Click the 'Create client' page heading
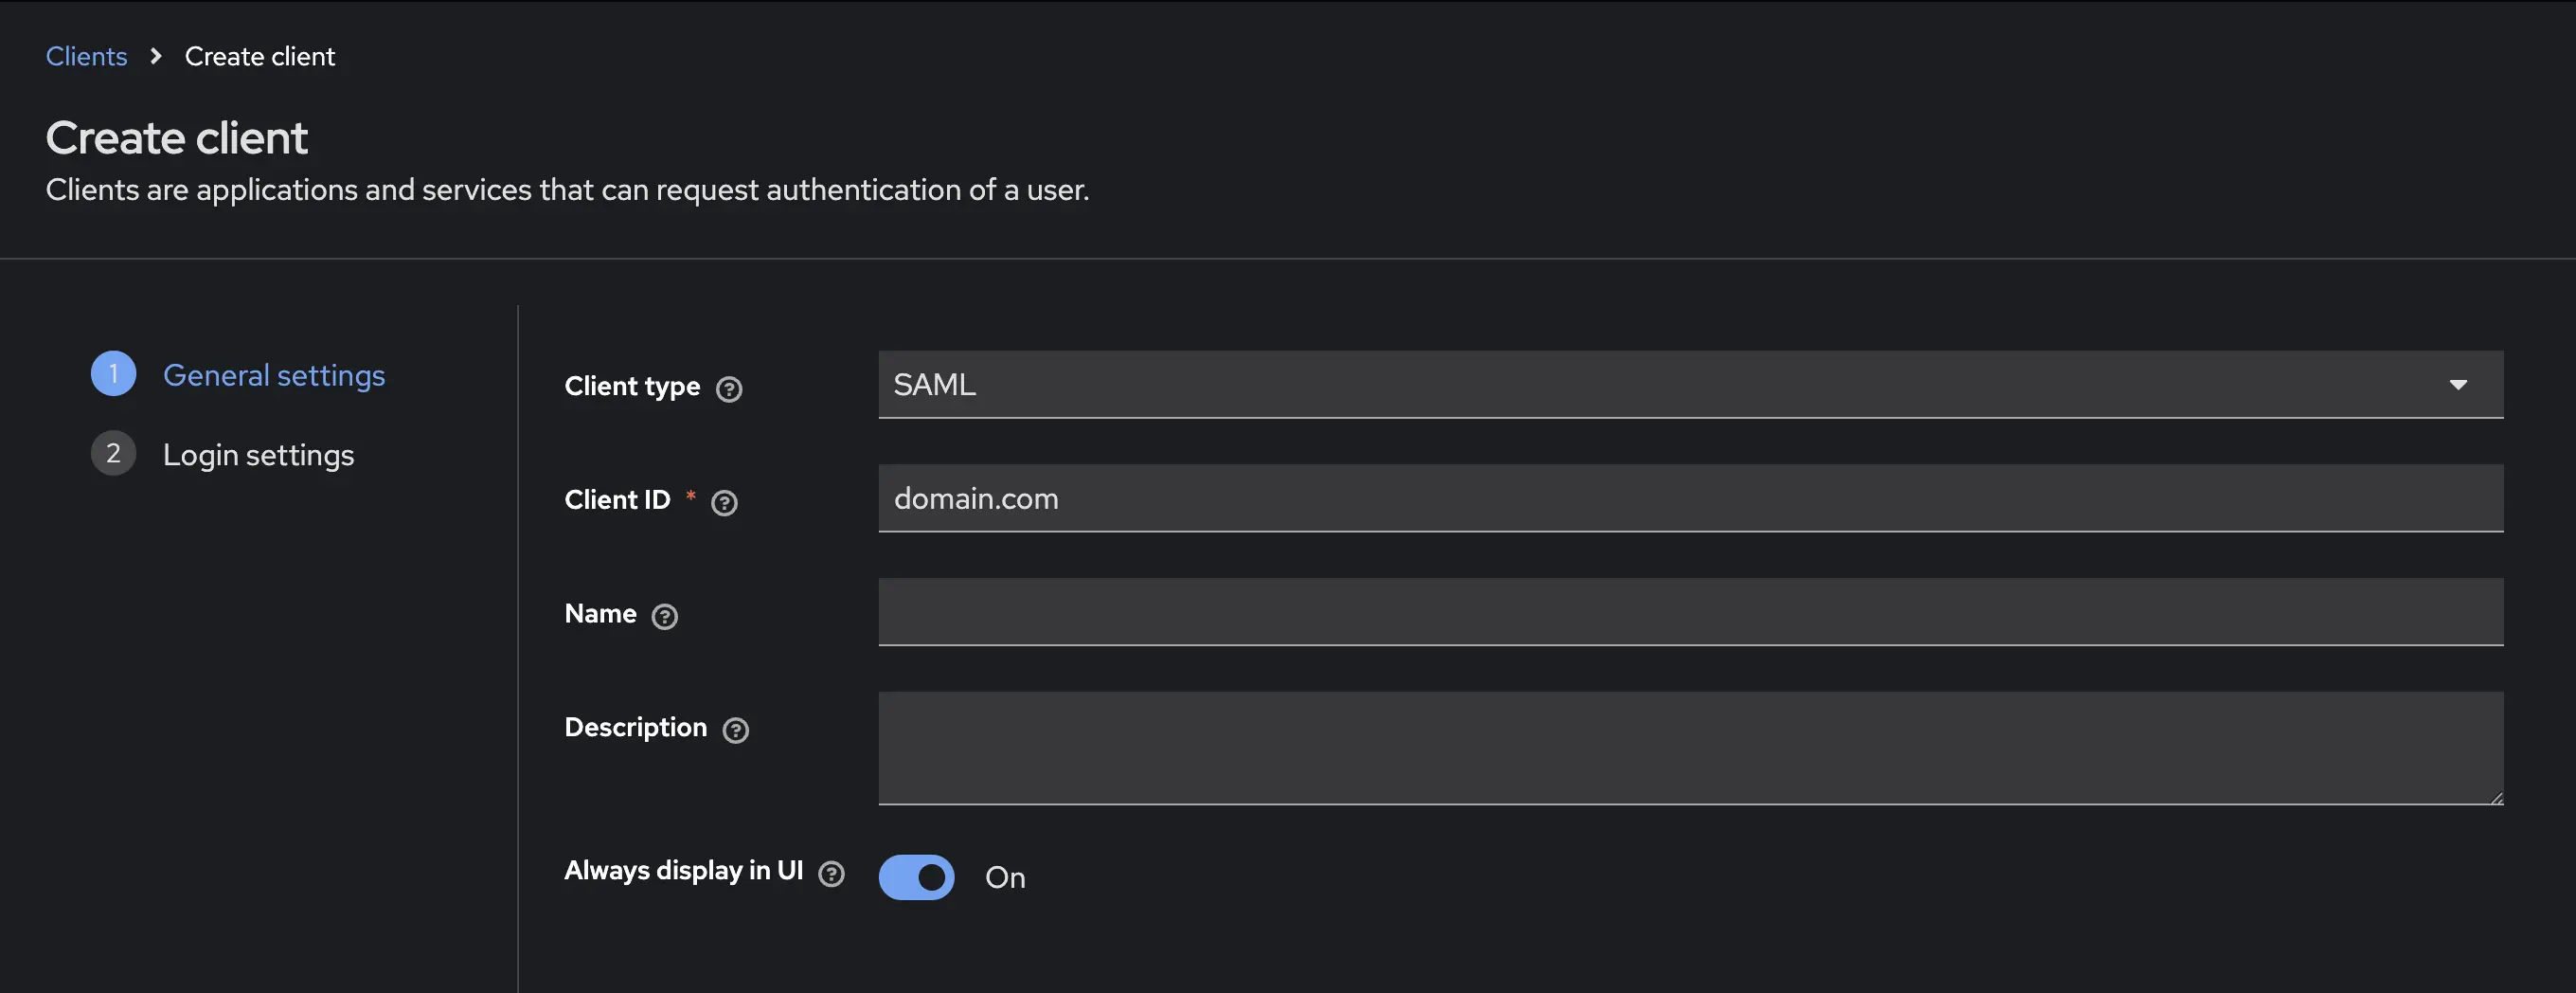 click(x=177, y=137)
